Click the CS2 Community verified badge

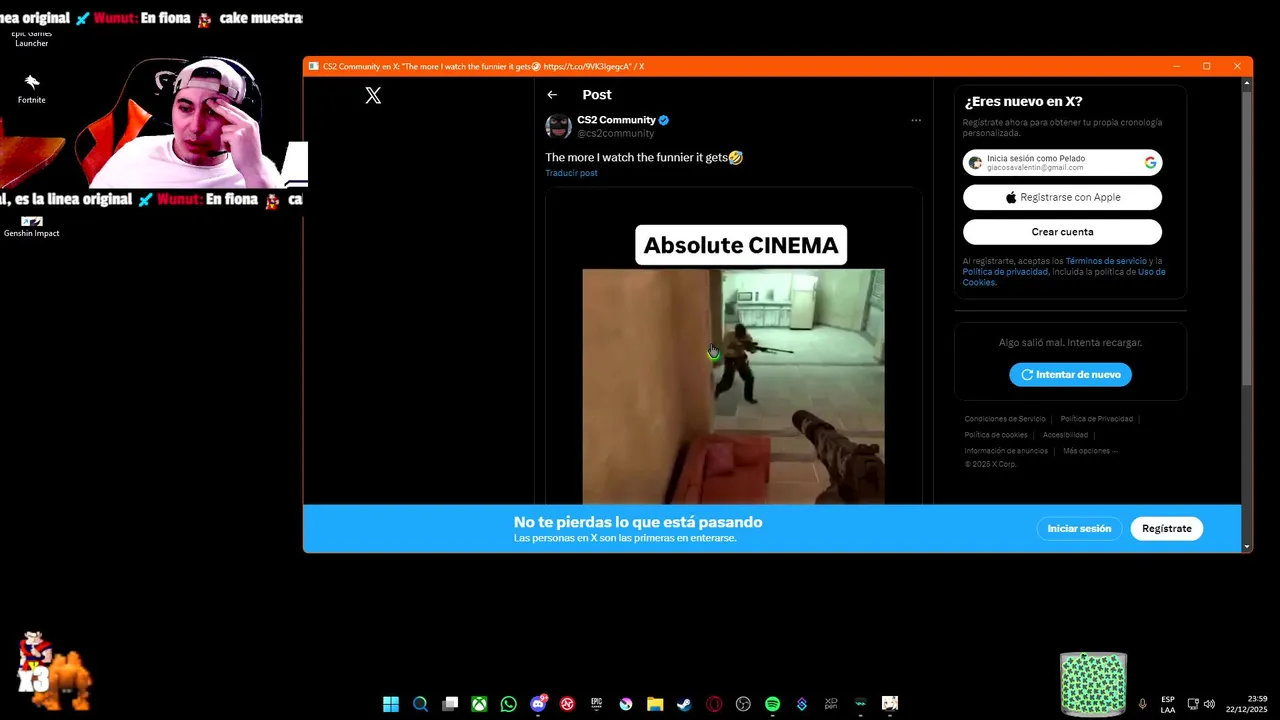point(664,120)
